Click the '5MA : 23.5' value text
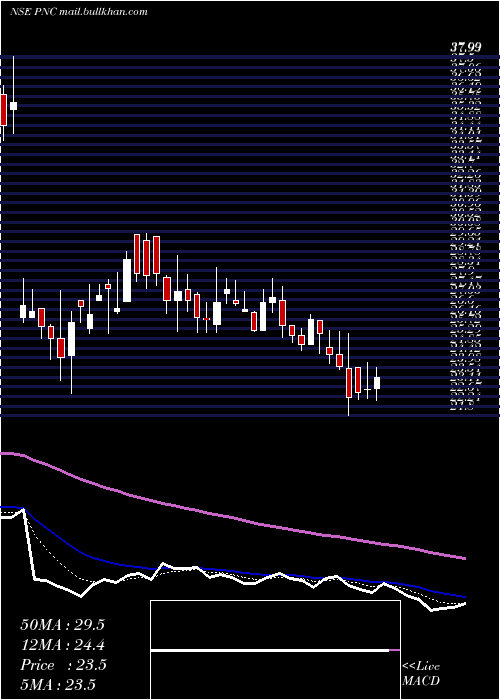The image size is (500, 700). coord(58,685)
